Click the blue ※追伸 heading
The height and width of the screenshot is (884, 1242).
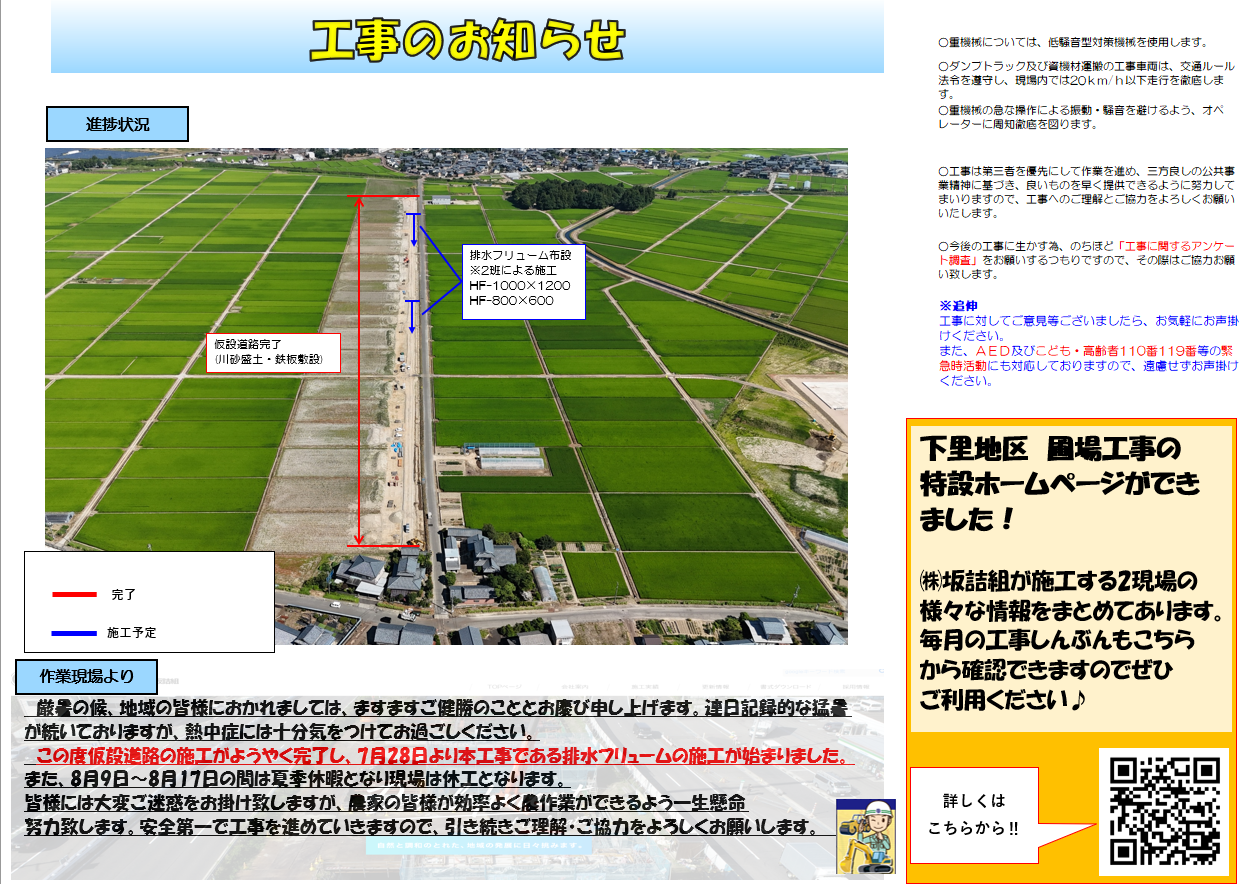point(957,305)
